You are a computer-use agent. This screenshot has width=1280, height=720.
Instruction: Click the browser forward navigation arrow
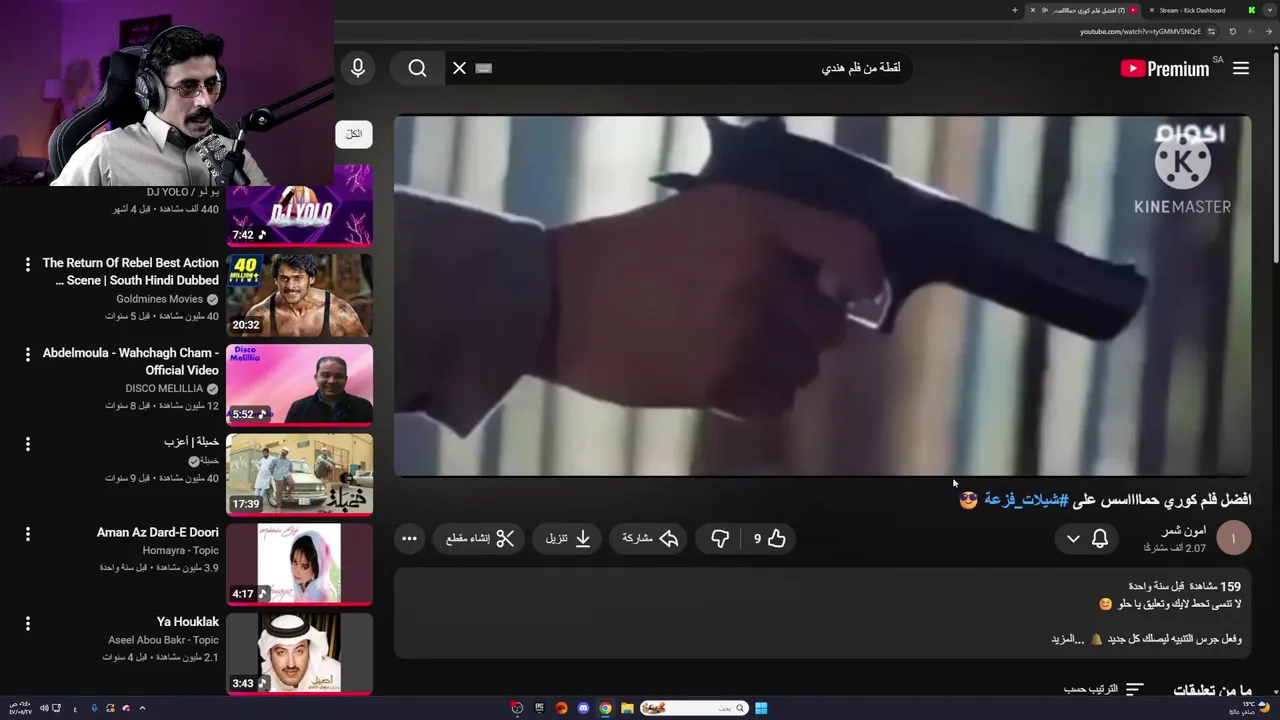point(1250,31)
